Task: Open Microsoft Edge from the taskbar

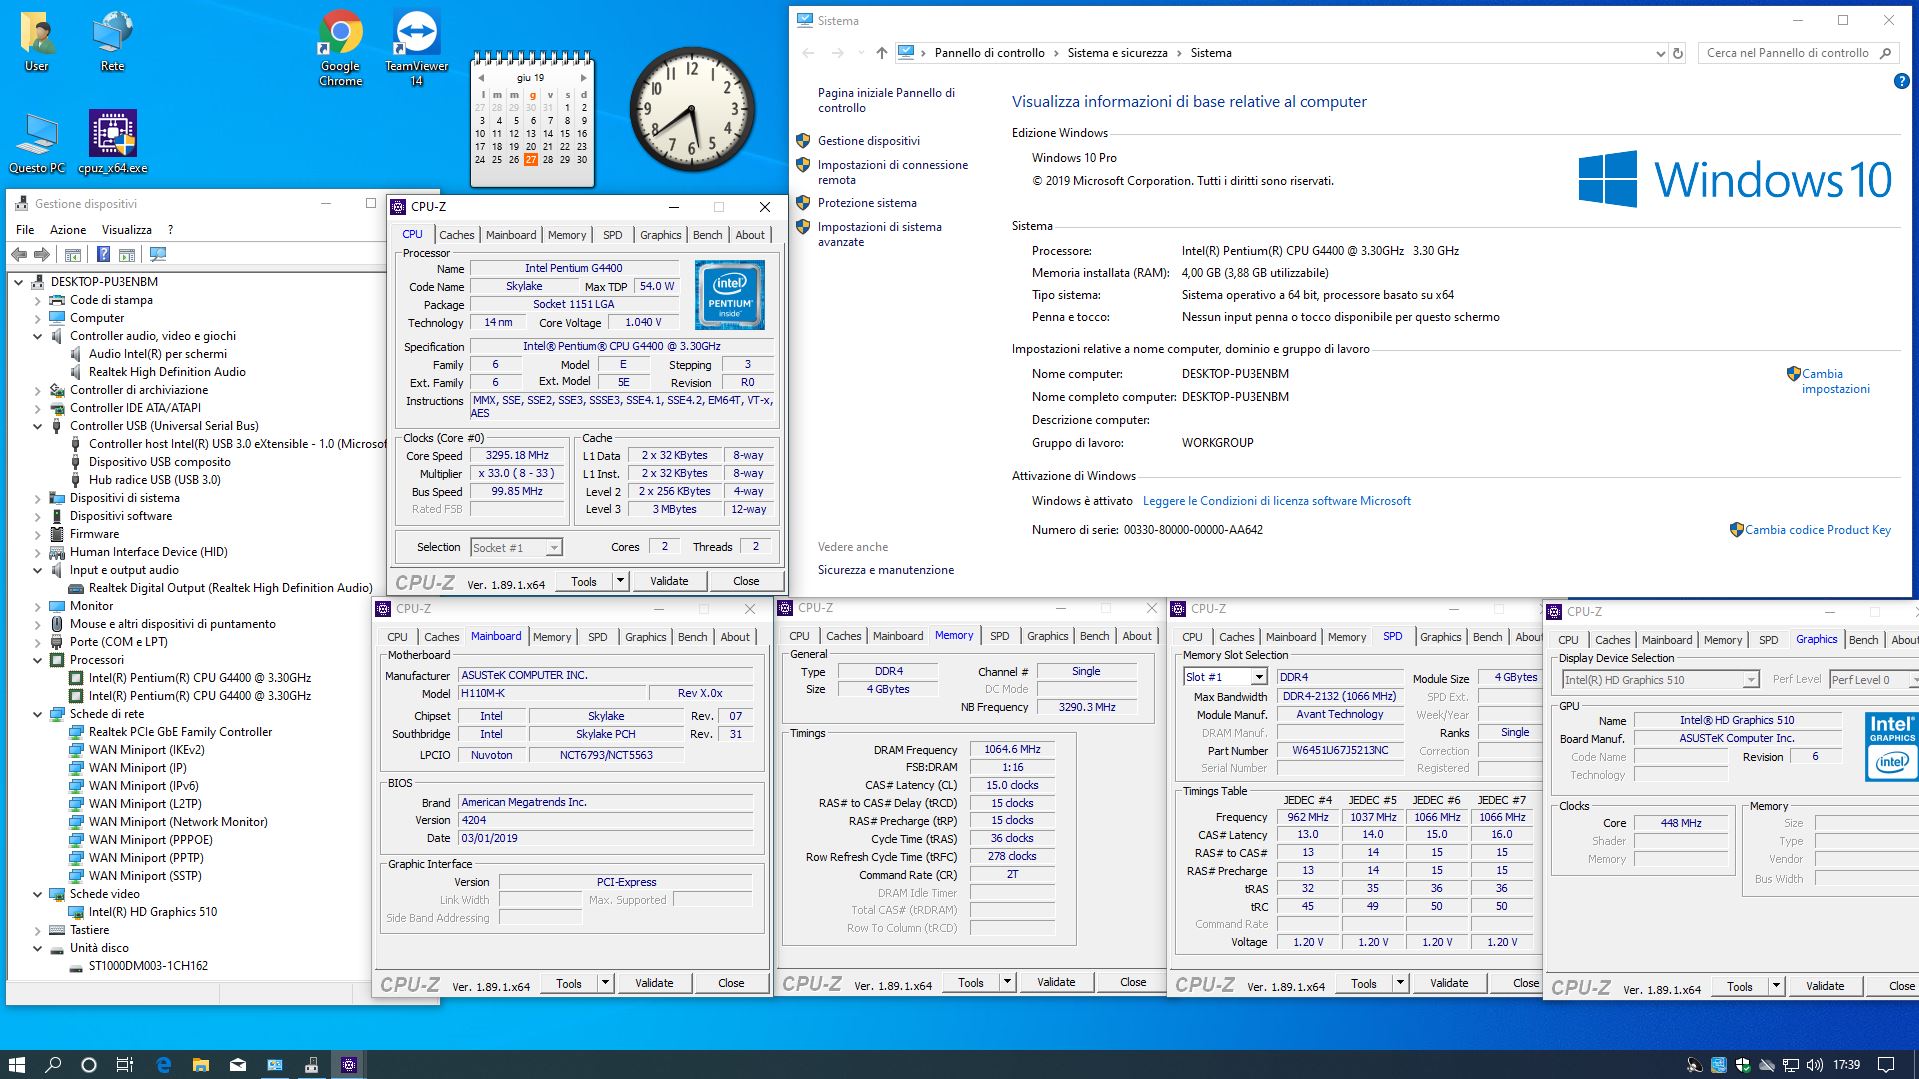Action: [x=164, y=1065]
